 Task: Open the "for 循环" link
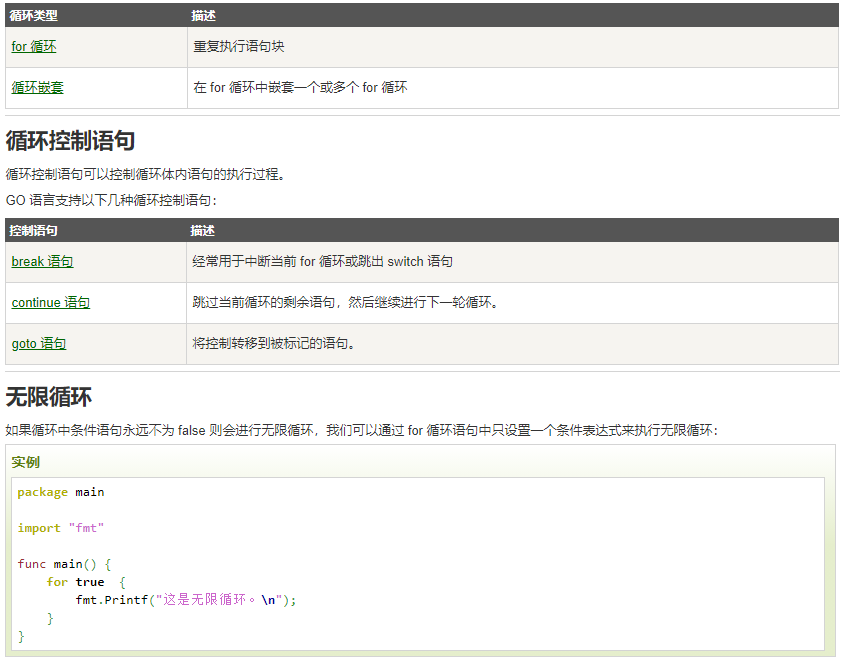point(33,46)
